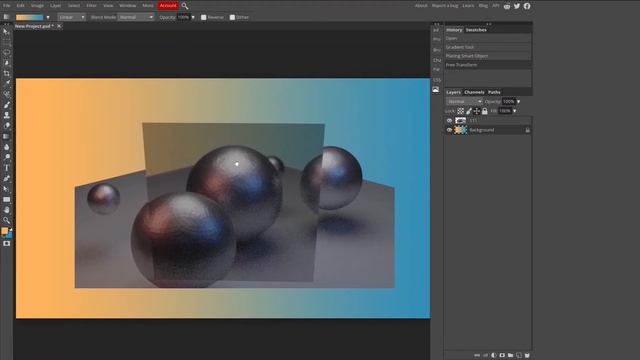Select the Hand tool
This screenshot has width=640, height=360.
[x=7, y=210]
